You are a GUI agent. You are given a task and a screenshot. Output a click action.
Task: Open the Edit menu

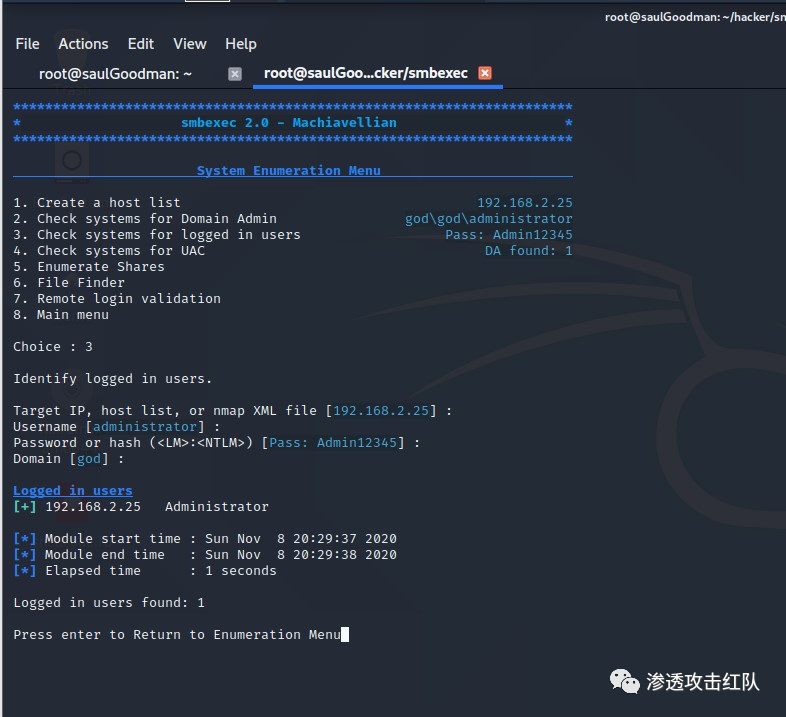click(x=141, y=44)
